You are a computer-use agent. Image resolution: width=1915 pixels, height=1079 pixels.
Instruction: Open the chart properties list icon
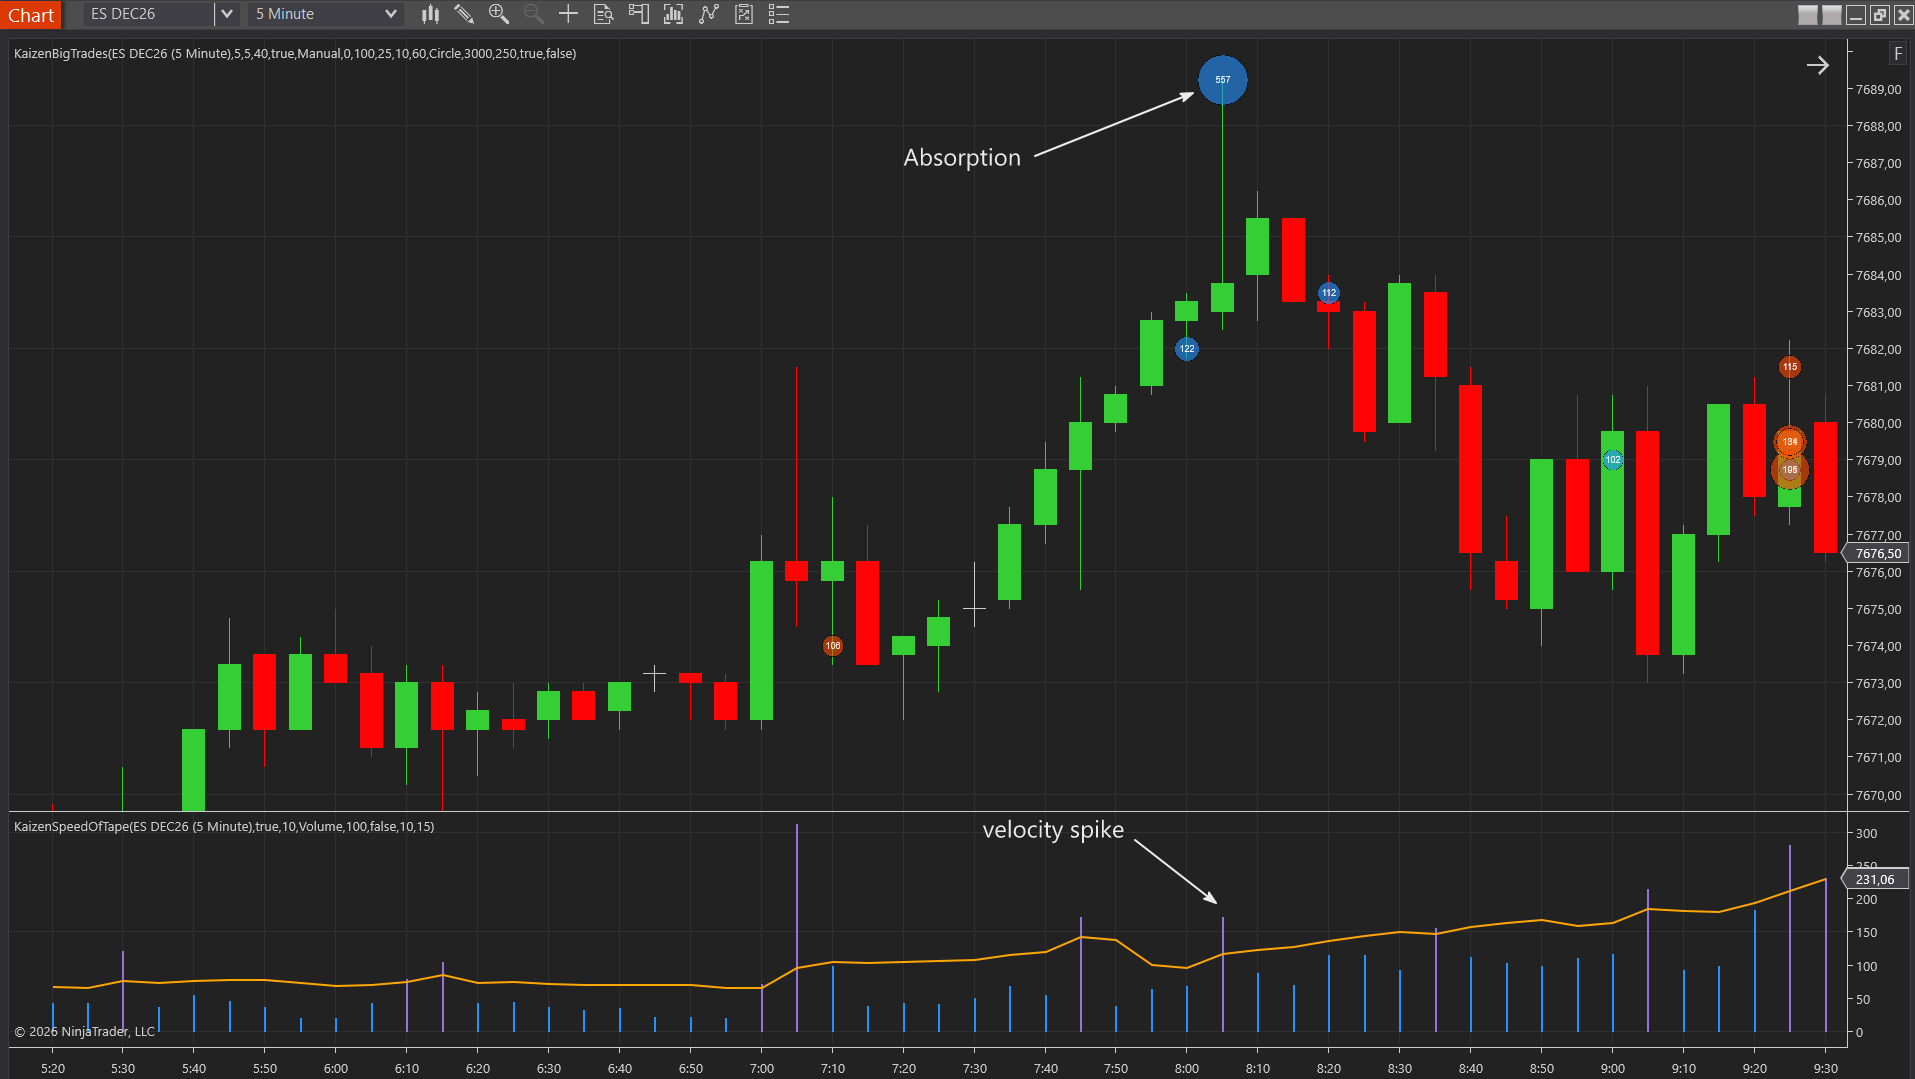pos(779,14)
